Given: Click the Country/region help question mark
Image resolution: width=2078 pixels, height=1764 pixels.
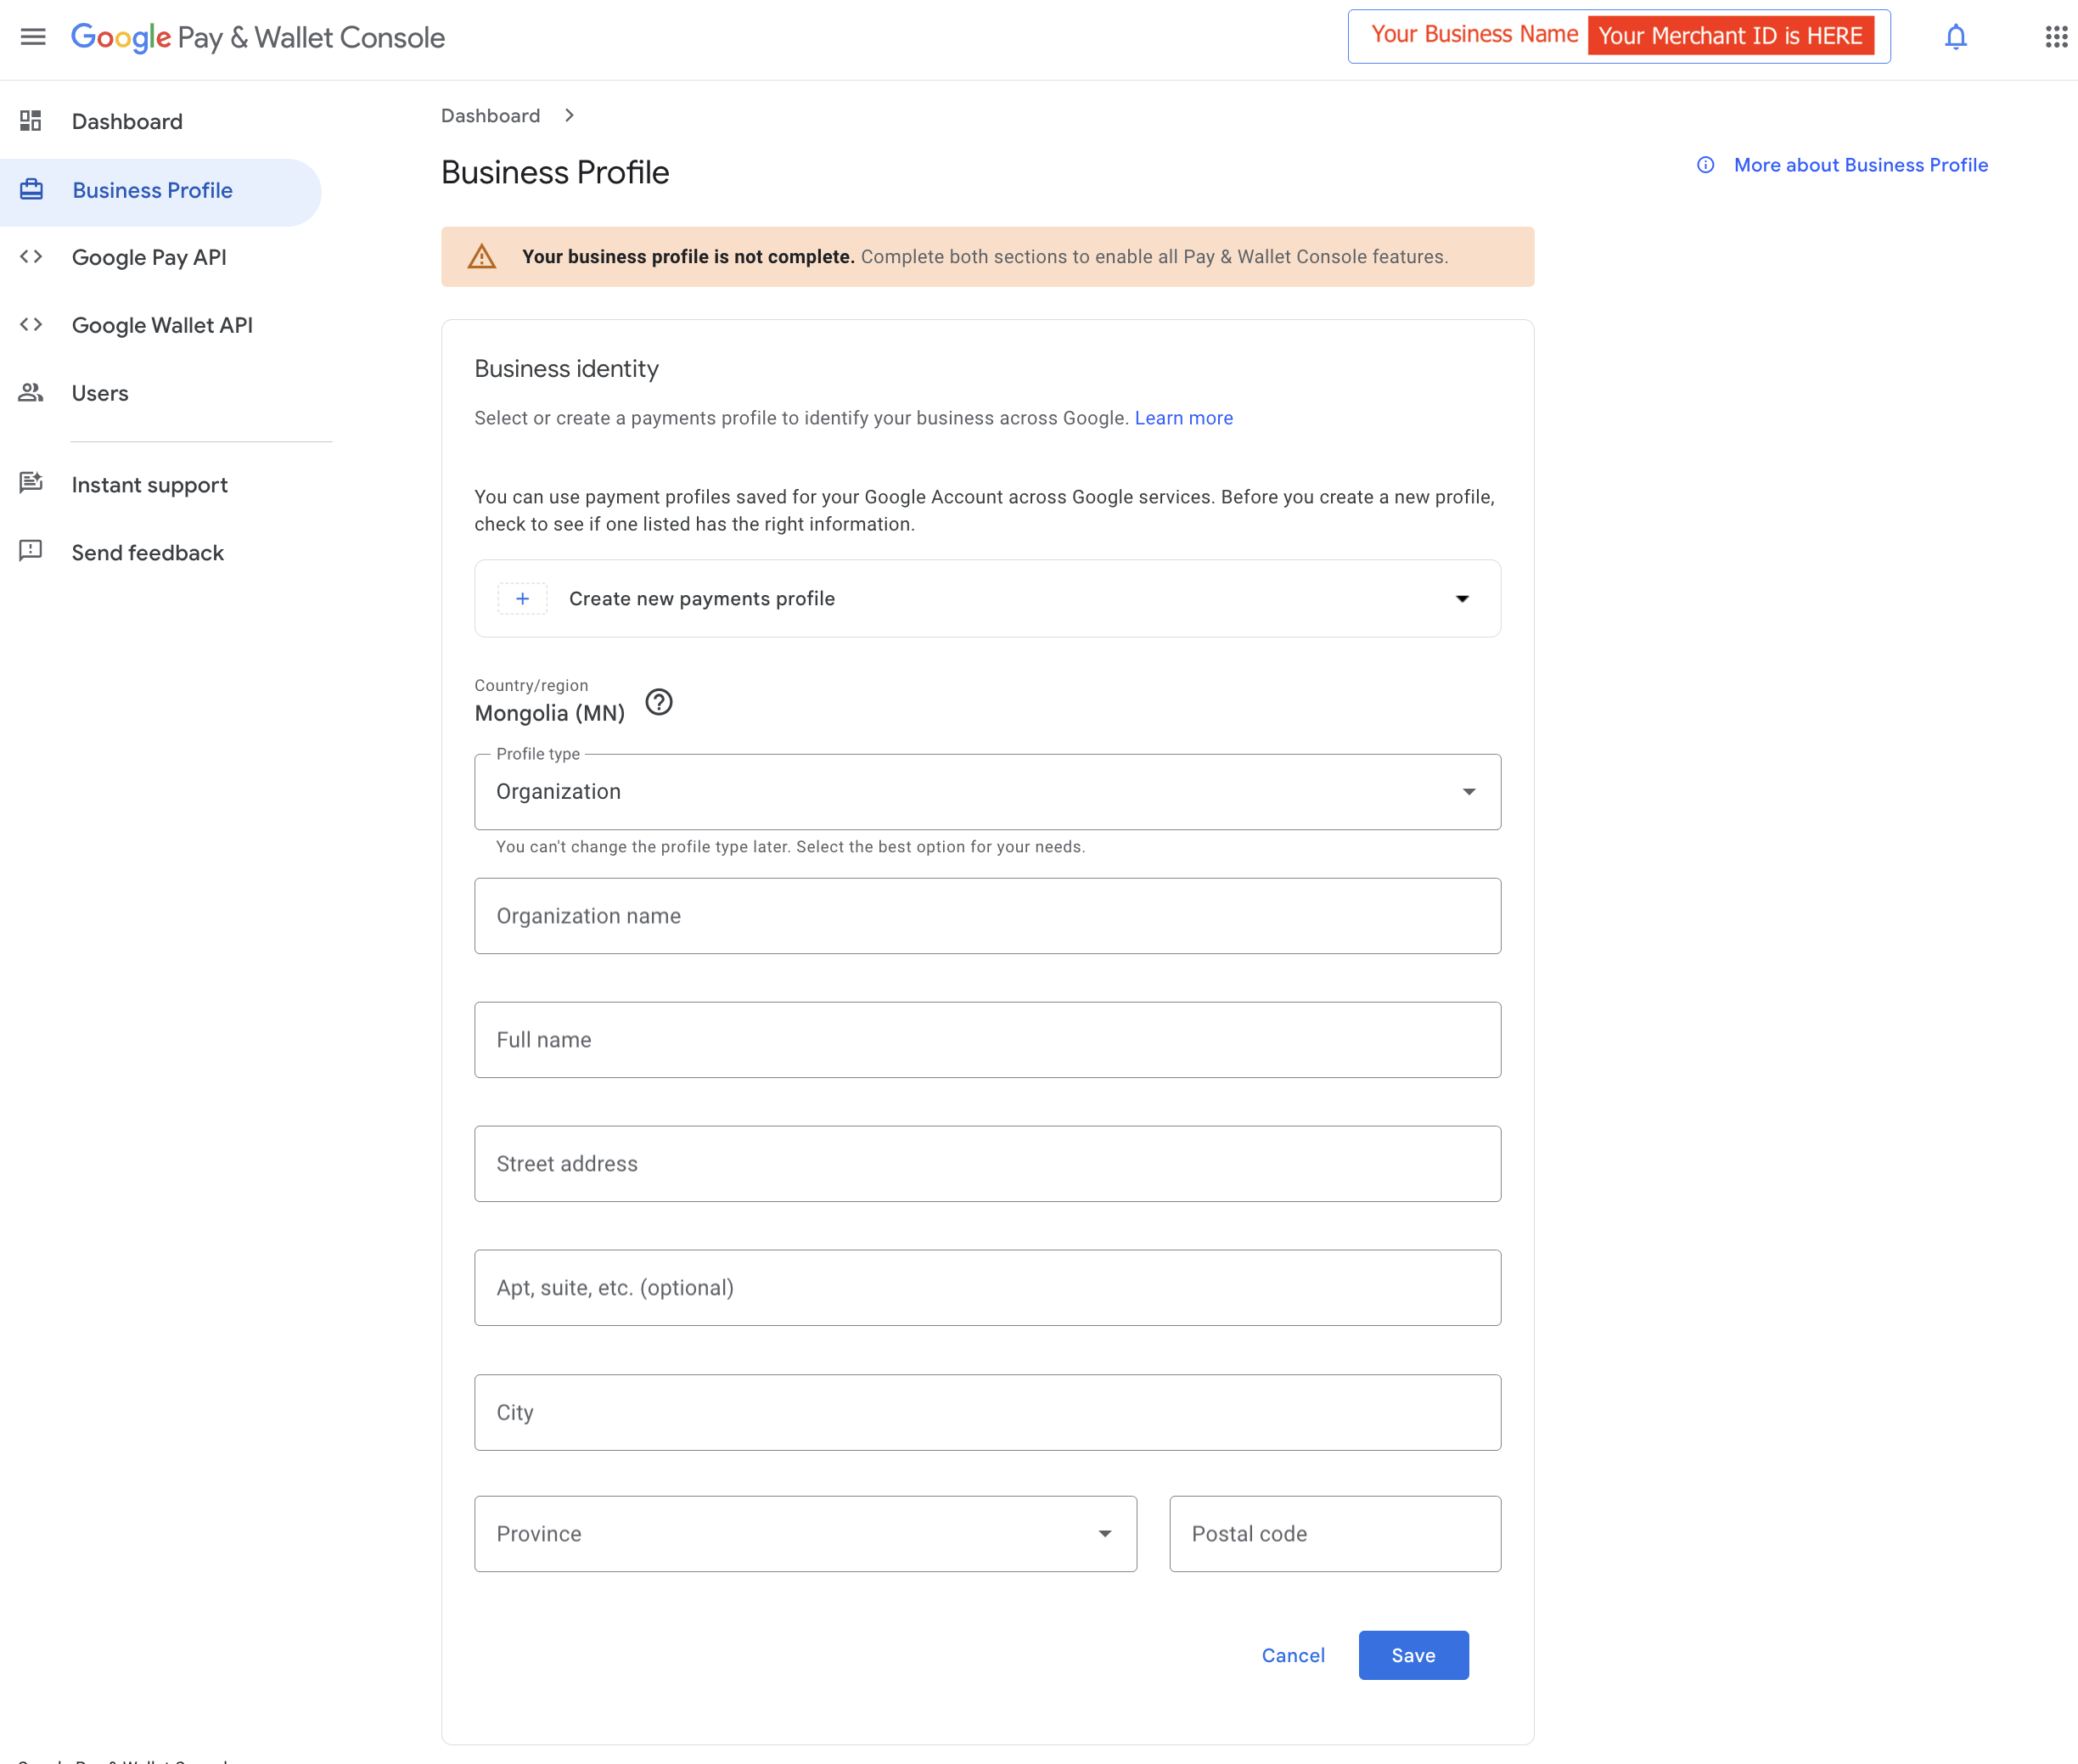Looking at the screenshot, I should coord(658,702).
